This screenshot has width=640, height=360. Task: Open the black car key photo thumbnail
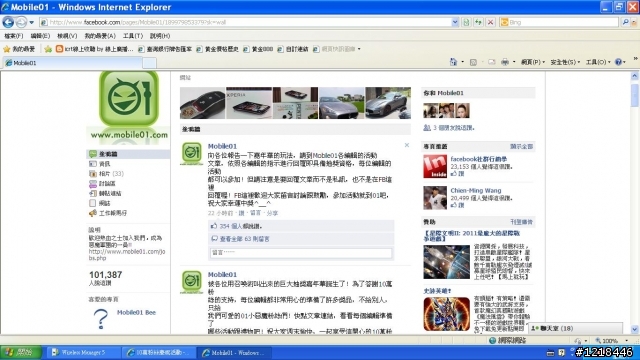point(202,103)
